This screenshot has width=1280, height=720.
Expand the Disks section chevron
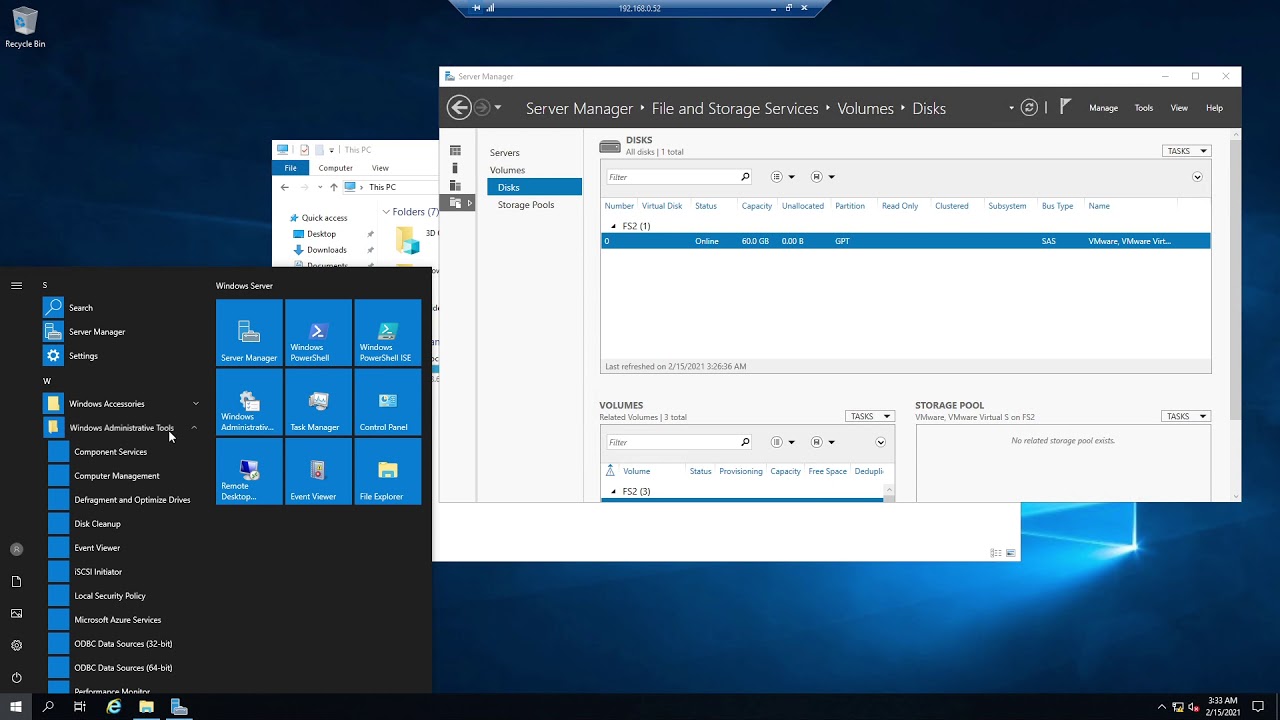click(x=1197, y=177)
